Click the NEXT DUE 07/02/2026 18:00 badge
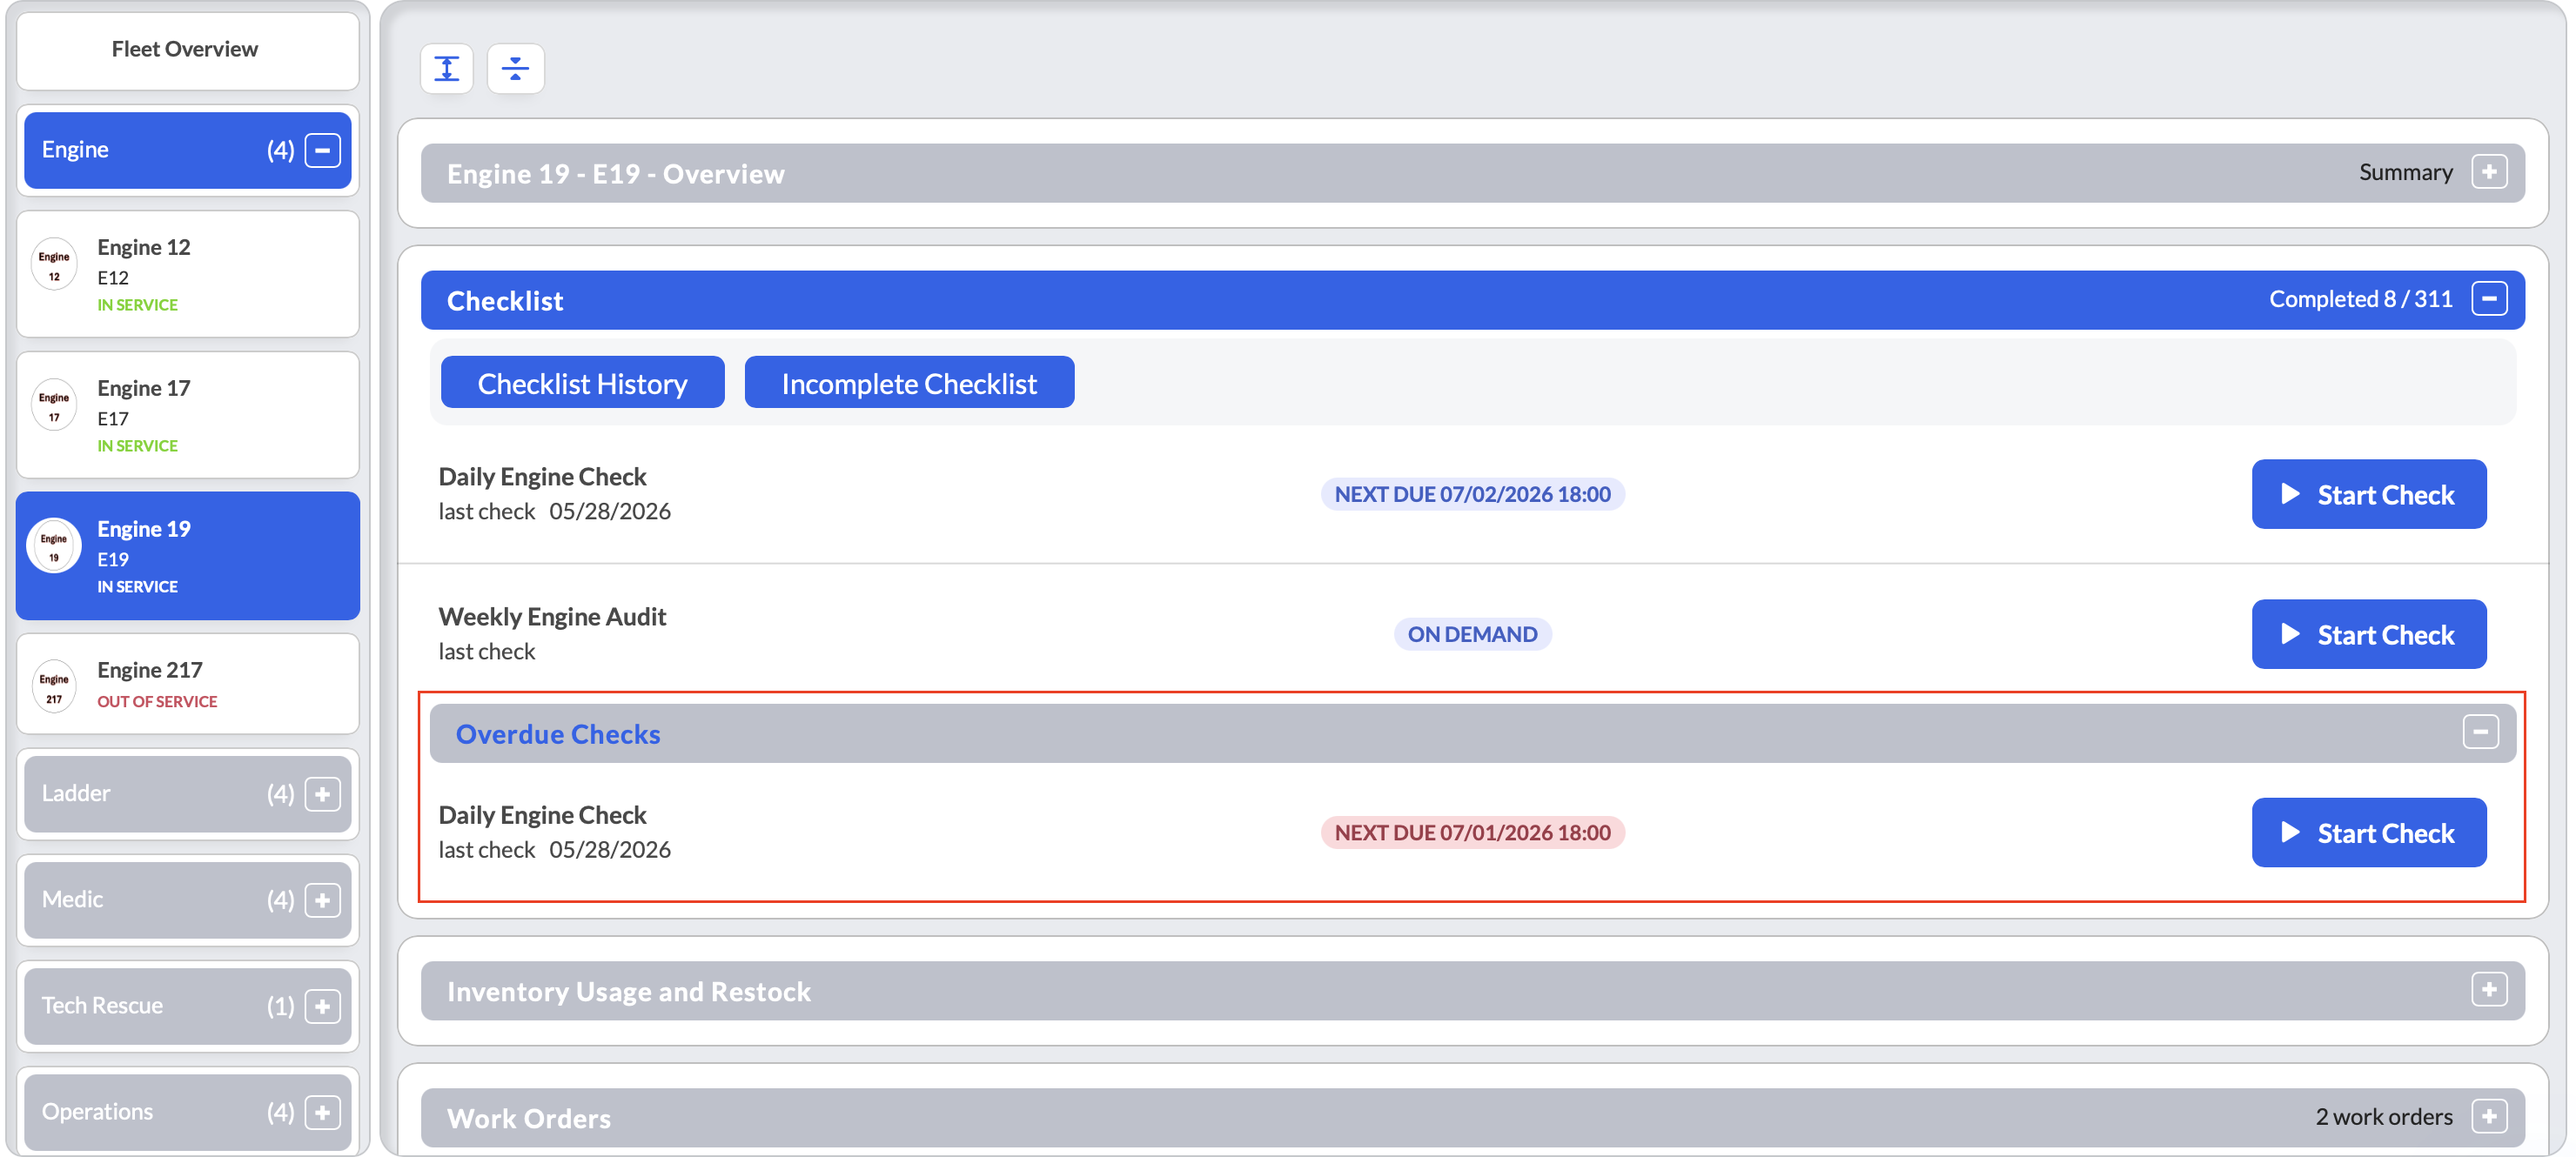 [1472, 494]
